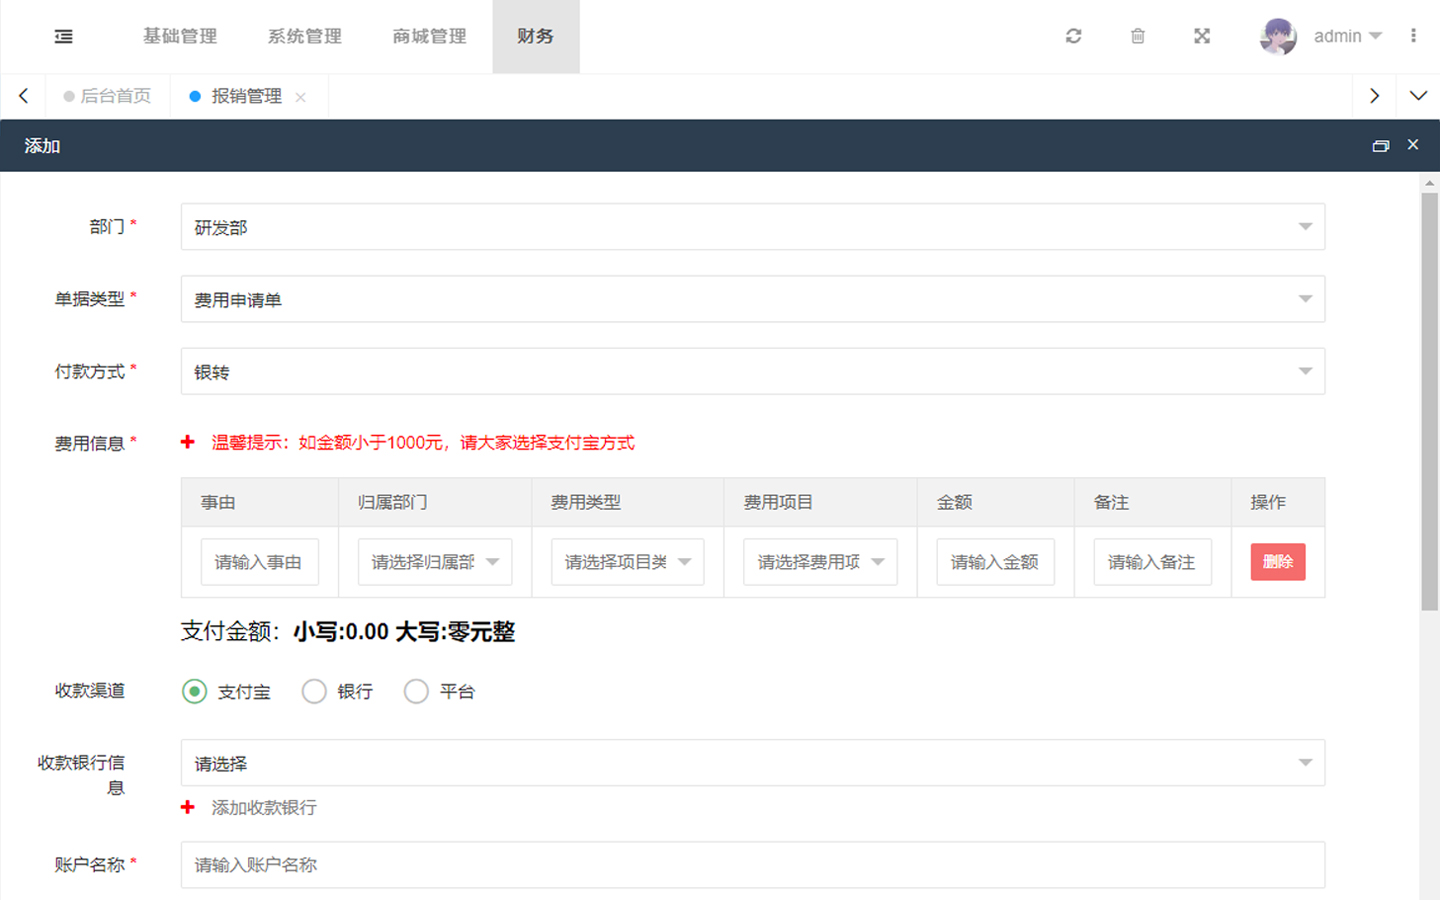Screen dimensions: 1440x900
Task: Open the 付款方式 dropdown showing 银转
Action: pyautogui.click(x=752, y=371)
